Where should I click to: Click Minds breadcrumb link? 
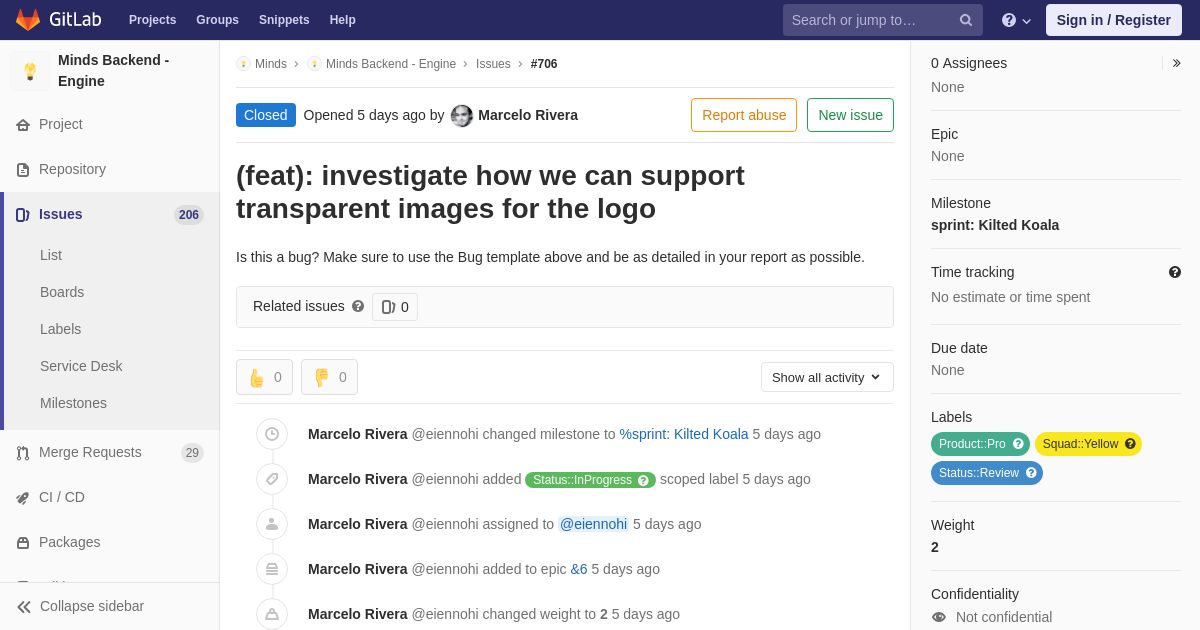271,64
